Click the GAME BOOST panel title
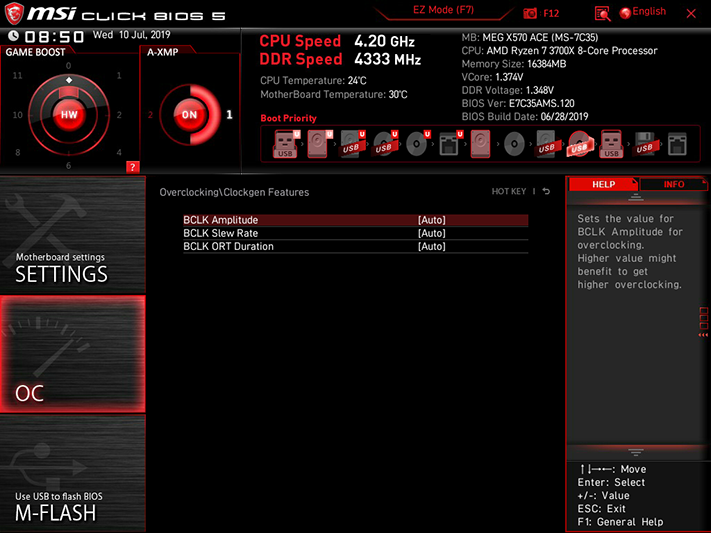Viewport: 711px width, 533px height. click(x=35, y=52)
